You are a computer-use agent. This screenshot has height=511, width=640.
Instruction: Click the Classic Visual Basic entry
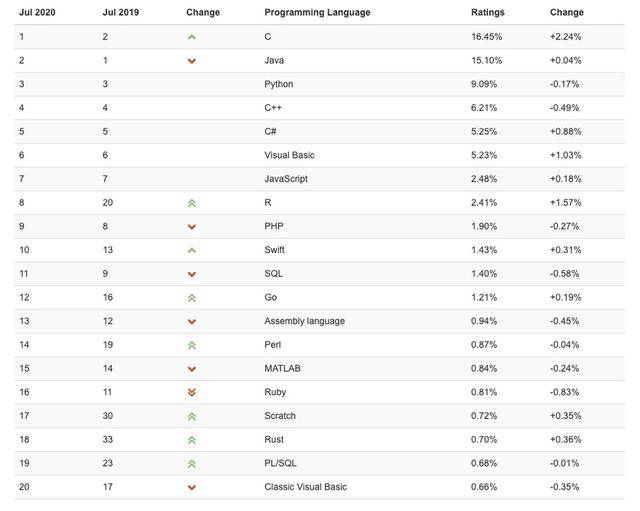point(305,487)
